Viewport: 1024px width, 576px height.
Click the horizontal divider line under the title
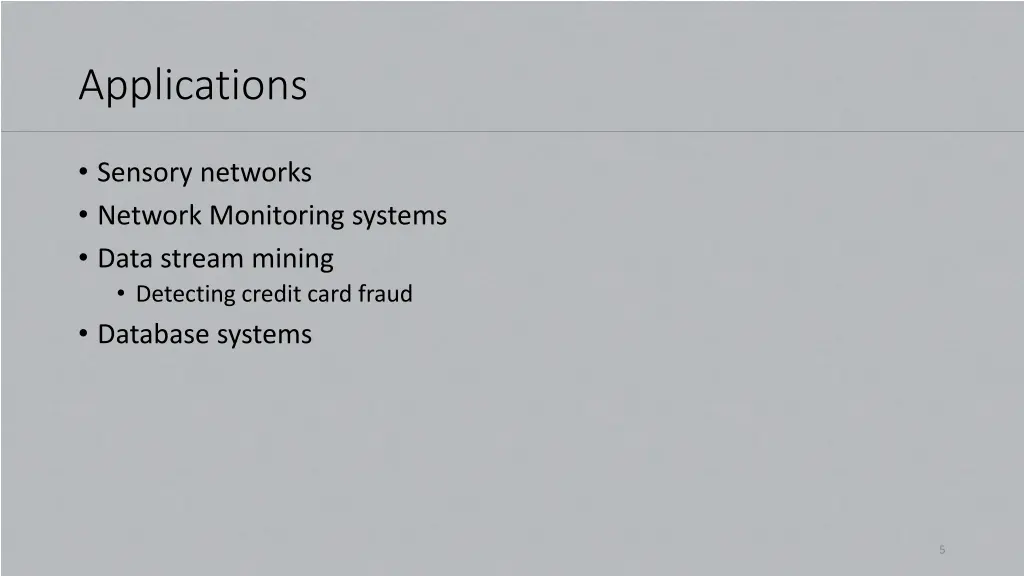512,131
